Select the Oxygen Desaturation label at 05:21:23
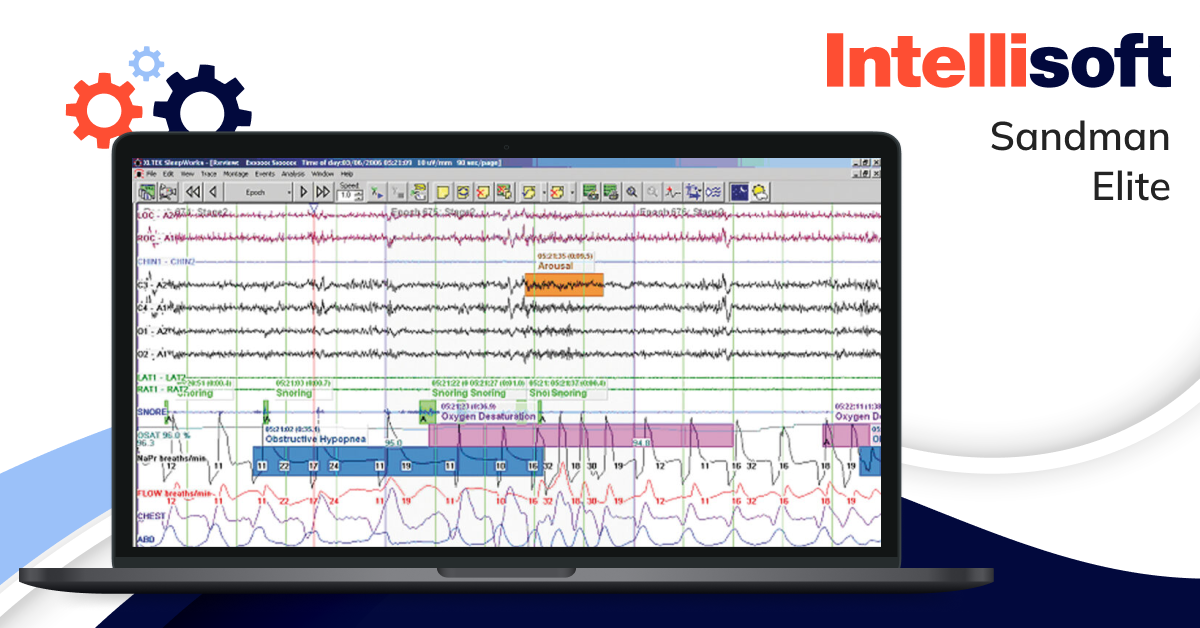Image resolution: width=1200 pixels, height=628 pixels. 488,416
